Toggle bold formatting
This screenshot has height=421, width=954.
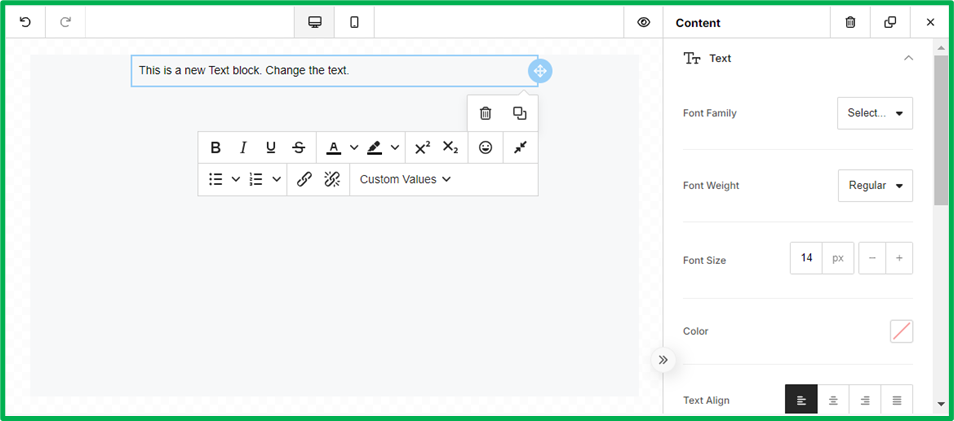click(215, 147)
